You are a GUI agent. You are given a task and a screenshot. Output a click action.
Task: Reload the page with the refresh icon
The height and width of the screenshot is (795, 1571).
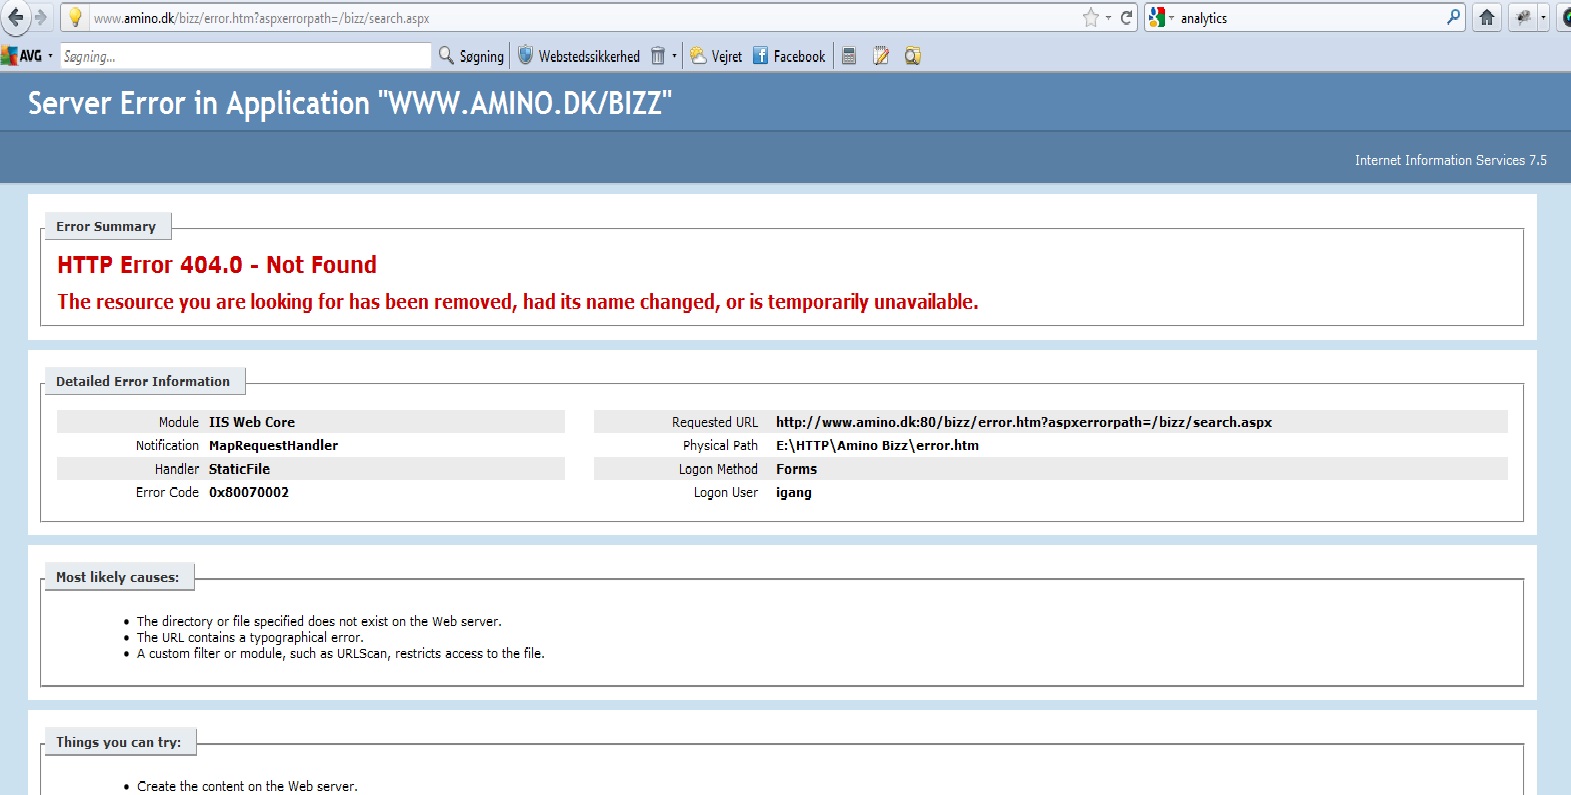[x=1126, y=18]
